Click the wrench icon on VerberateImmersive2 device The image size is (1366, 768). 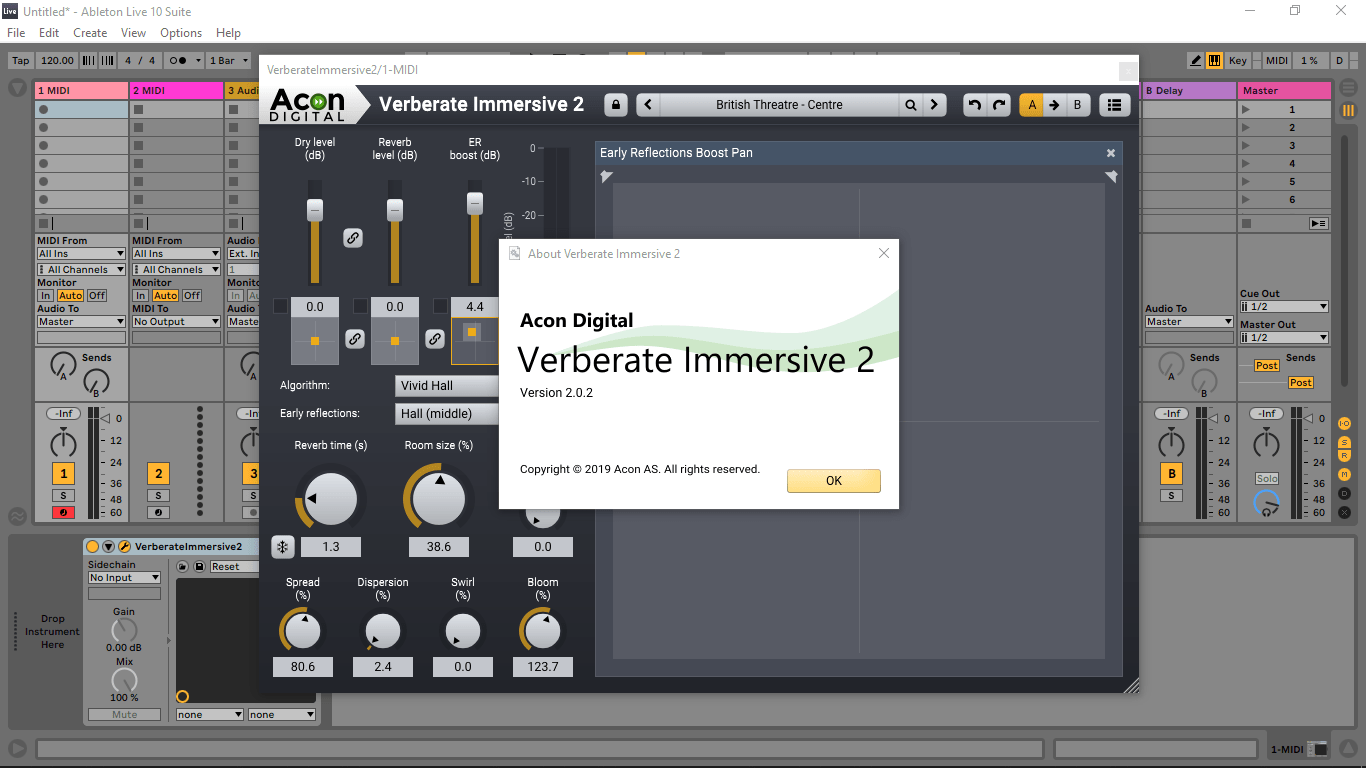coord(124,547)
